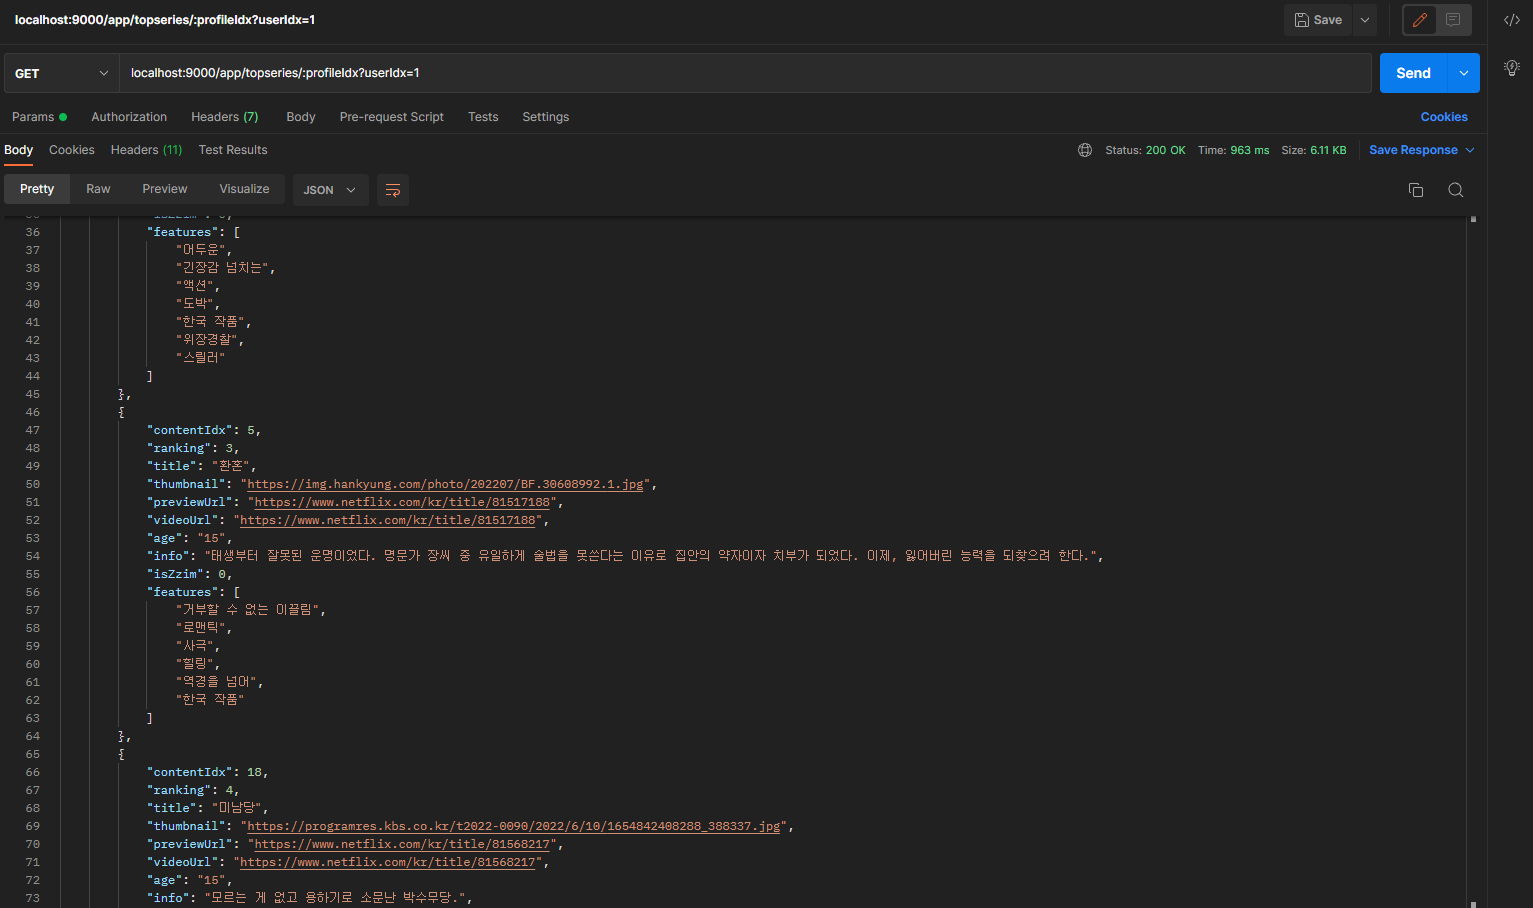Image resolution: width=1533 pixels, height=908 pixels.
Task: Expand the GET method dropdown
Action: 62,73
